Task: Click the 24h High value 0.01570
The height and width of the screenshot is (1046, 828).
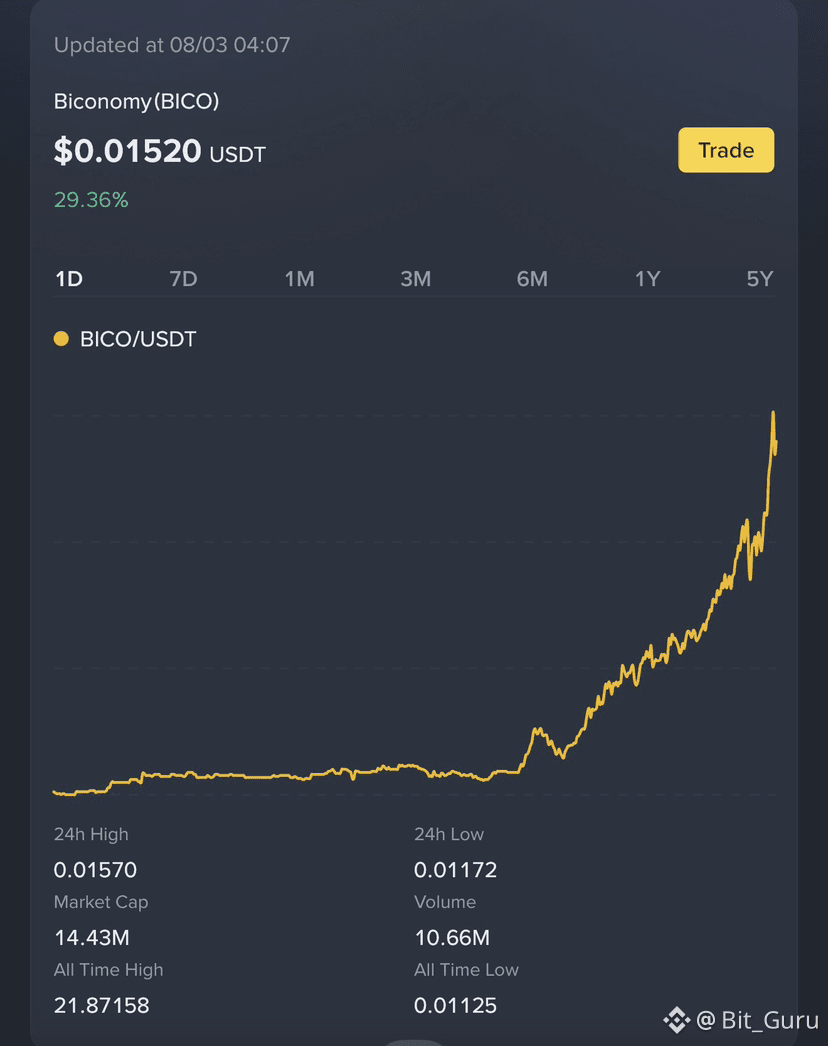Action: click(95, 870)
